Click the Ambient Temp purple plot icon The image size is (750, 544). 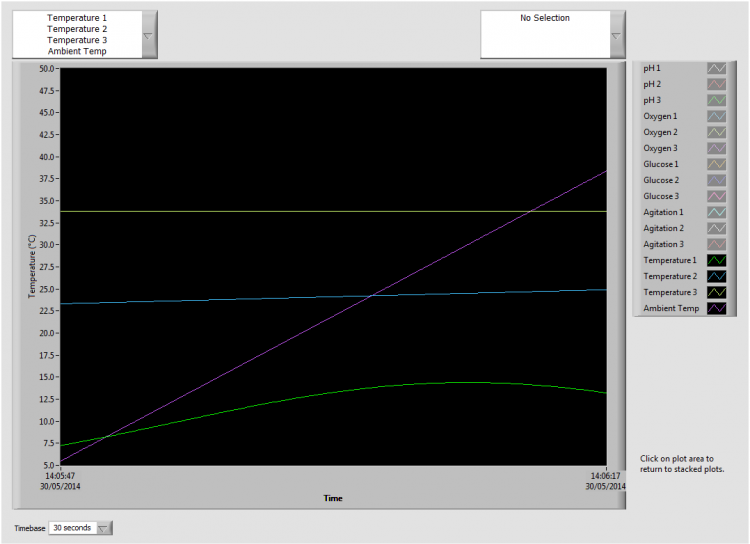tap(717, 309)
